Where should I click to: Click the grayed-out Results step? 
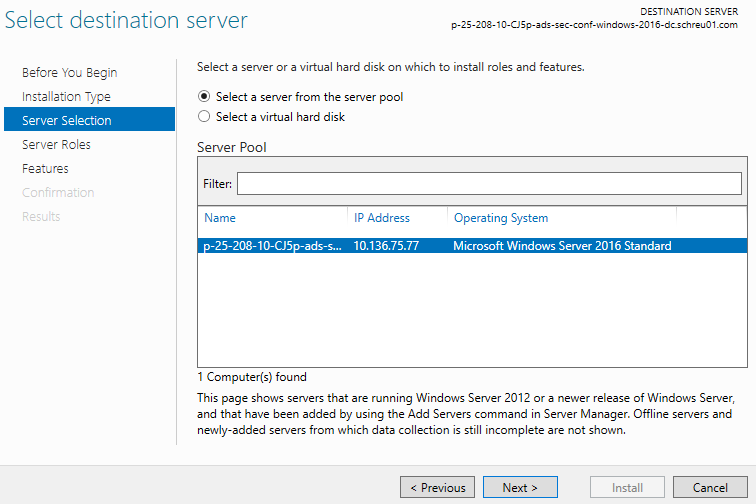click(41, 217)
